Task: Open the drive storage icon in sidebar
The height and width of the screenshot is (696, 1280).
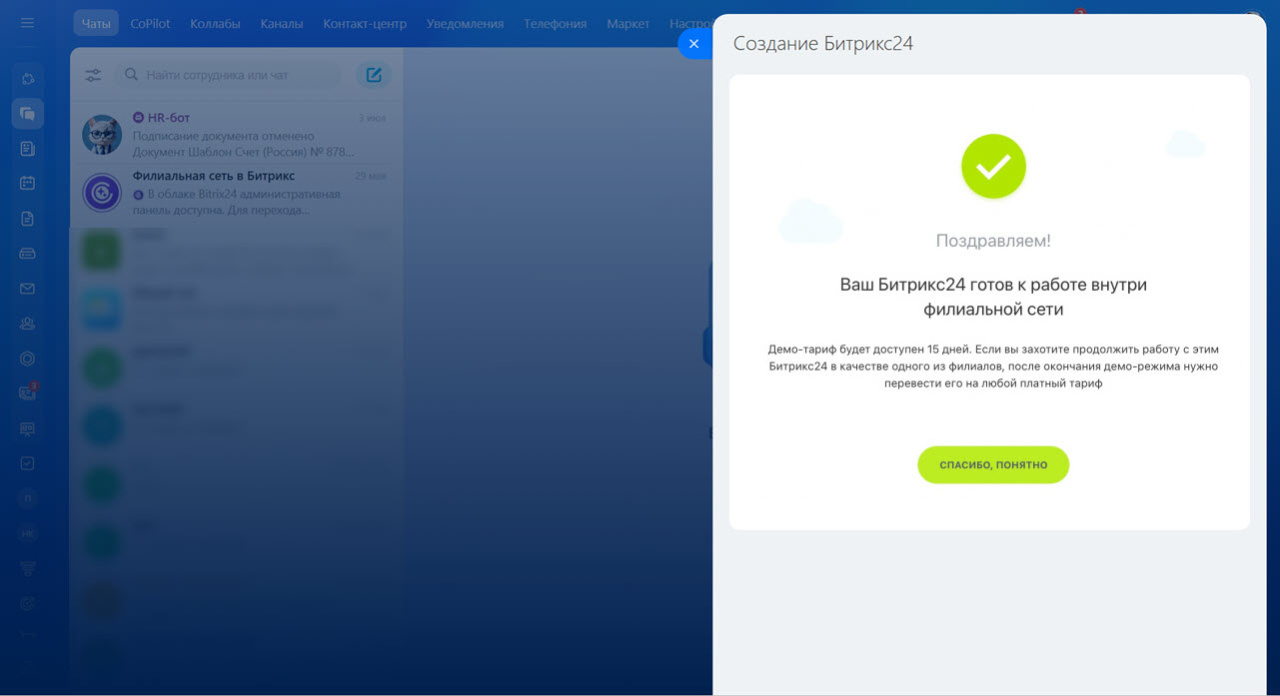Action: click(x=27, y=253)
